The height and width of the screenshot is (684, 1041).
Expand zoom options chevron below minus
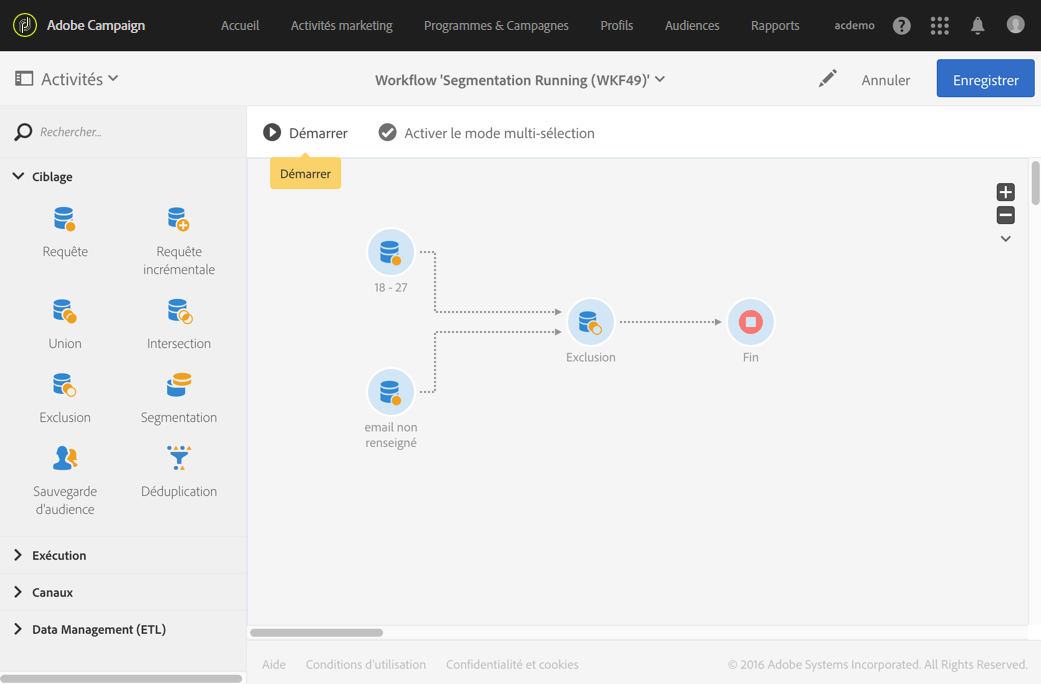click(1005, 238)
